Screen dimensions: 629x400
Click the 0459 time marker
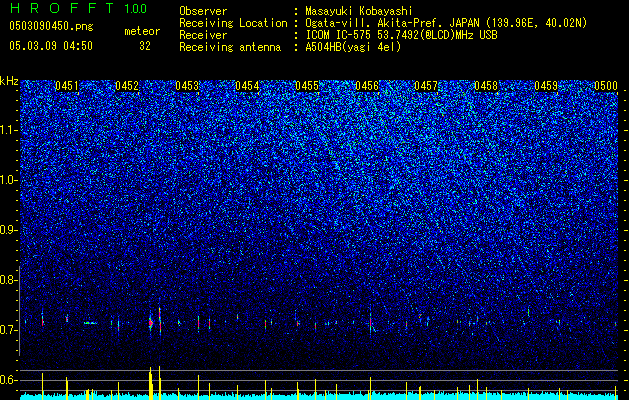(546, 86)
